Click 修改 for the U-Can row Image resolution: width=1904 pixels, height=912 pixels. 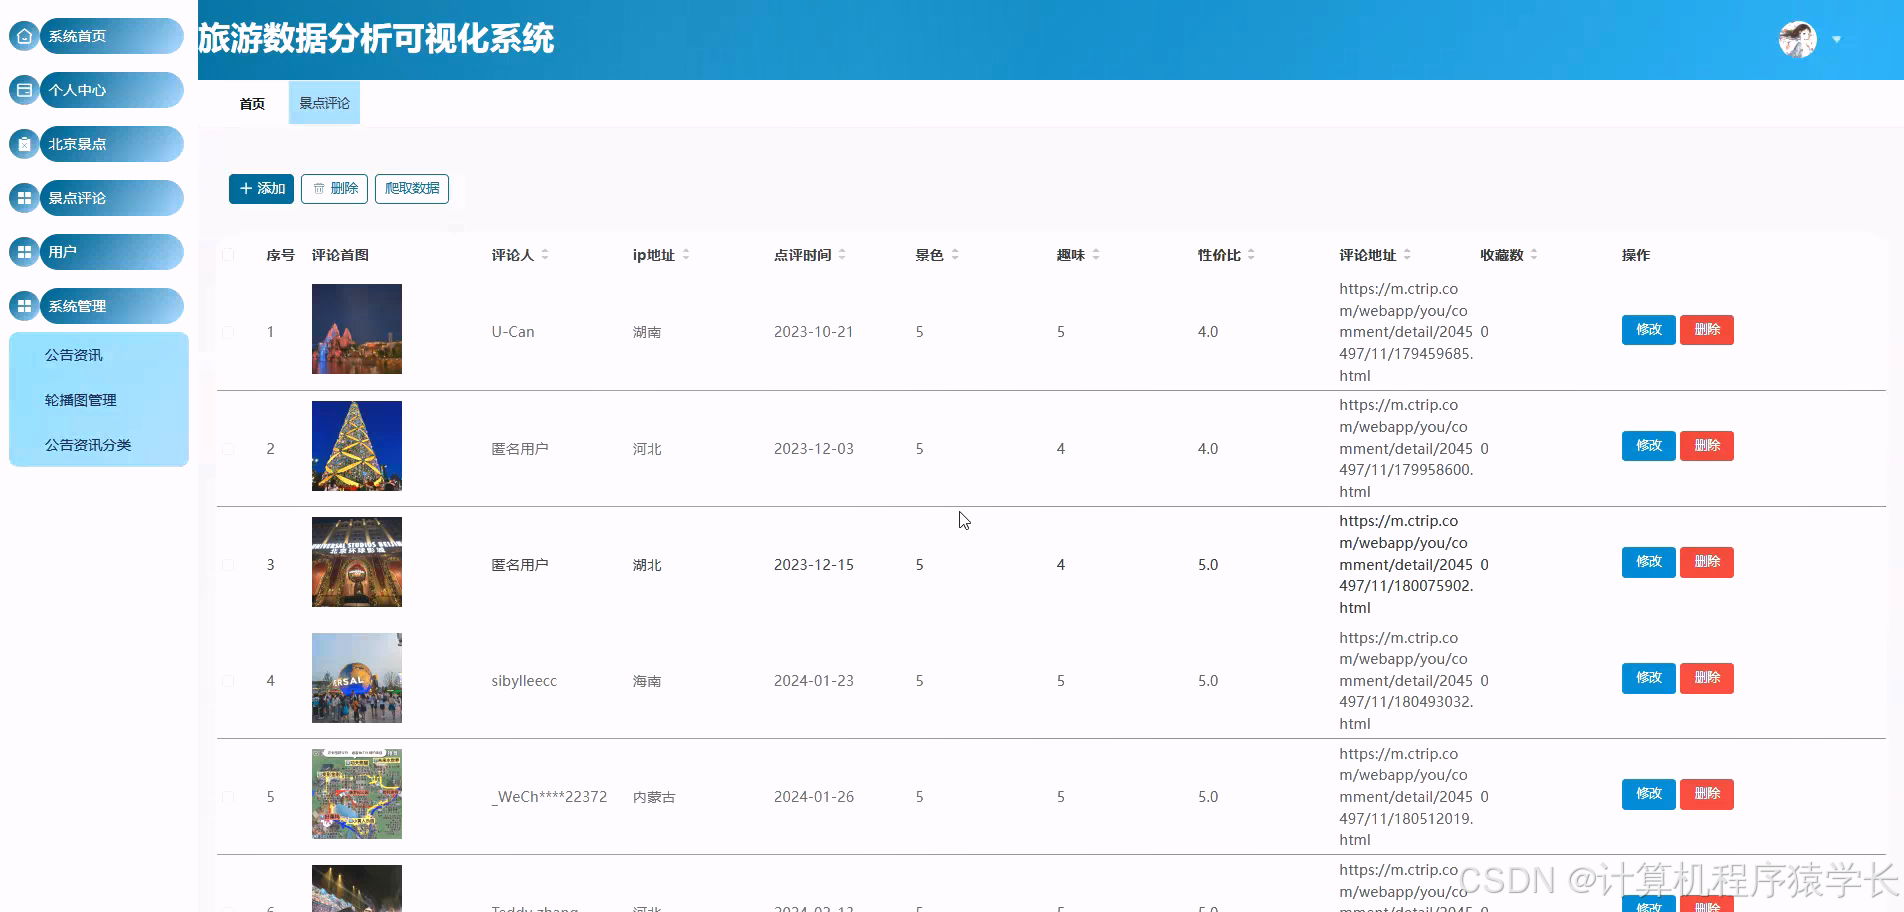coord(1648,330)
